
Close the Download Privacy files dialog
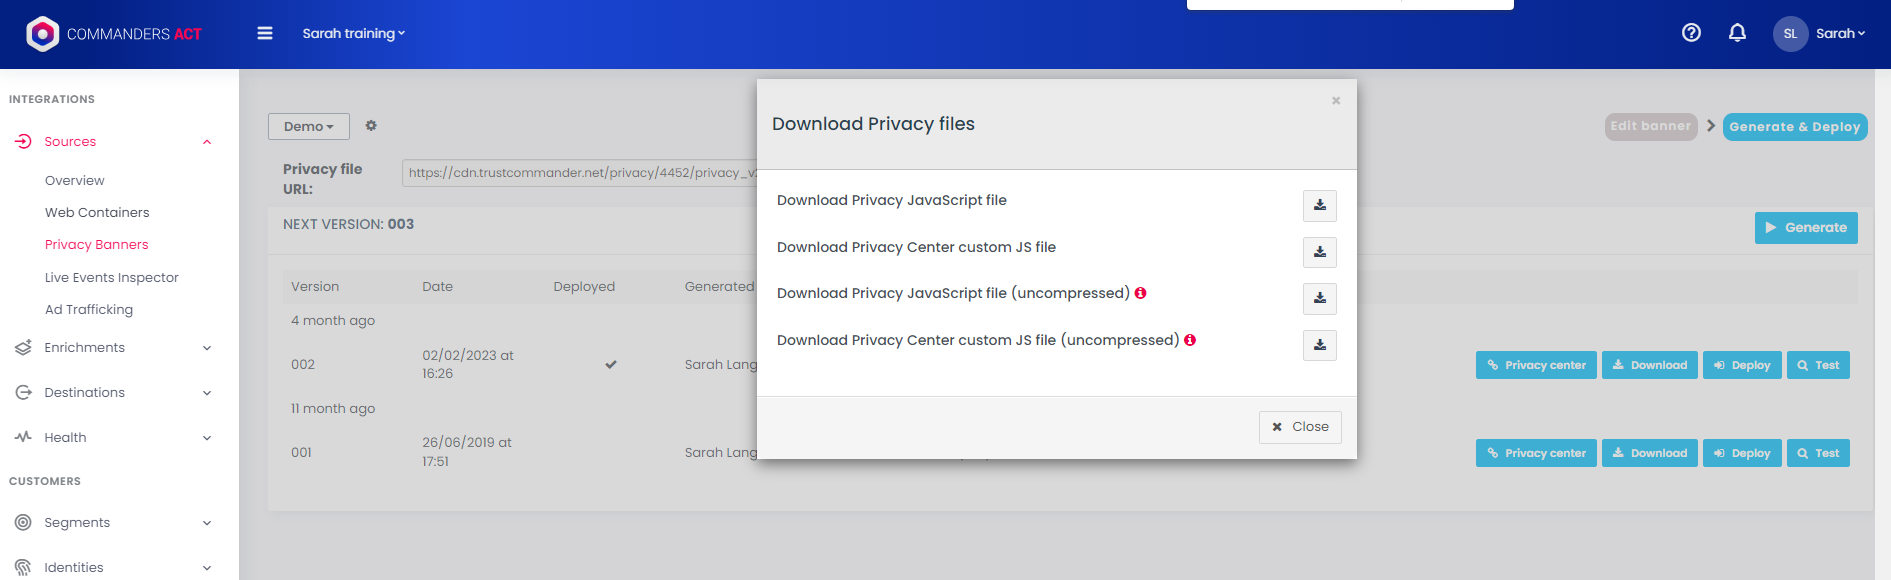(x=1300, y=427)
